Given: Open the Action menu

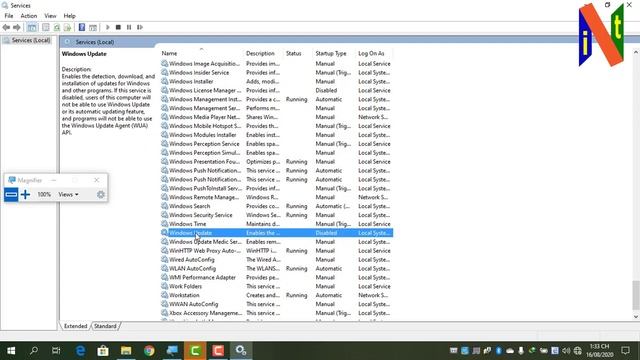Looking at the screenshot, I should tap(29, 16).
